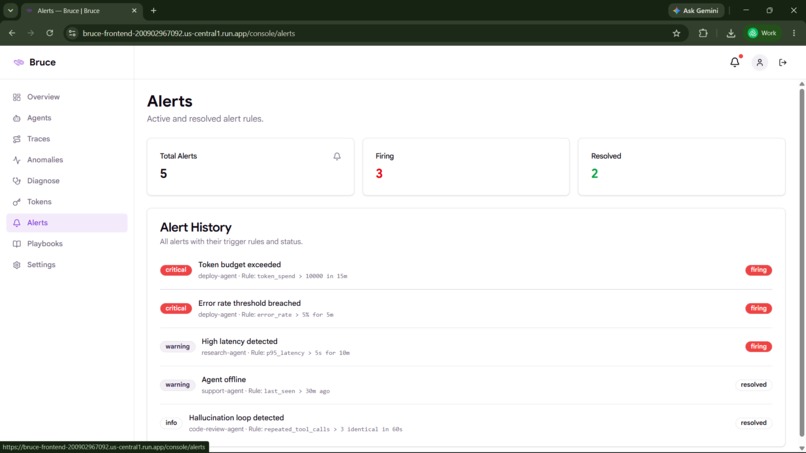
Task: Select 'Token budget exceeded' alert title
Action: tap(240, 265)
